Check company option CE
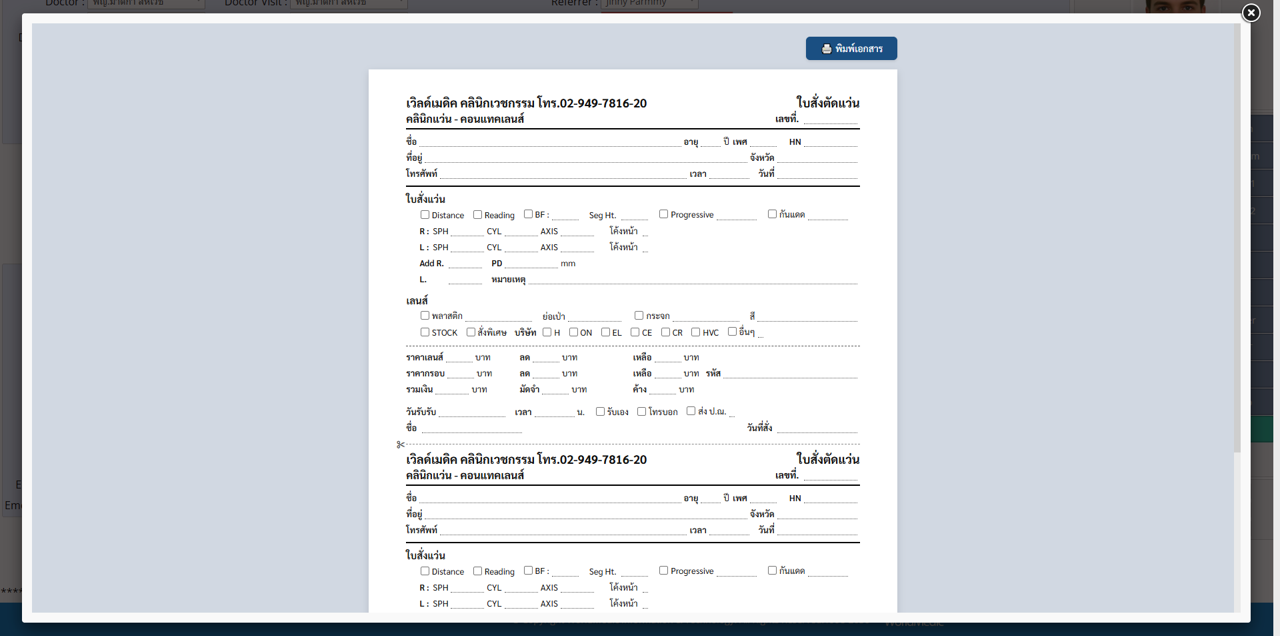The height and width of the screenshot is (636, 1280). pos(635,332)
